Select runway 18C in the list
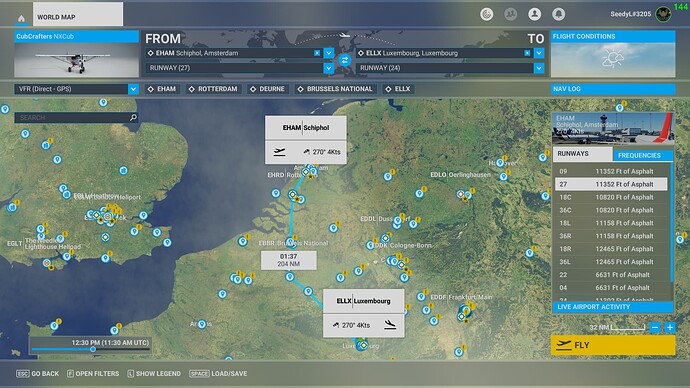The image size is (690, 388). pyautogui.click(x=611, y=197)
